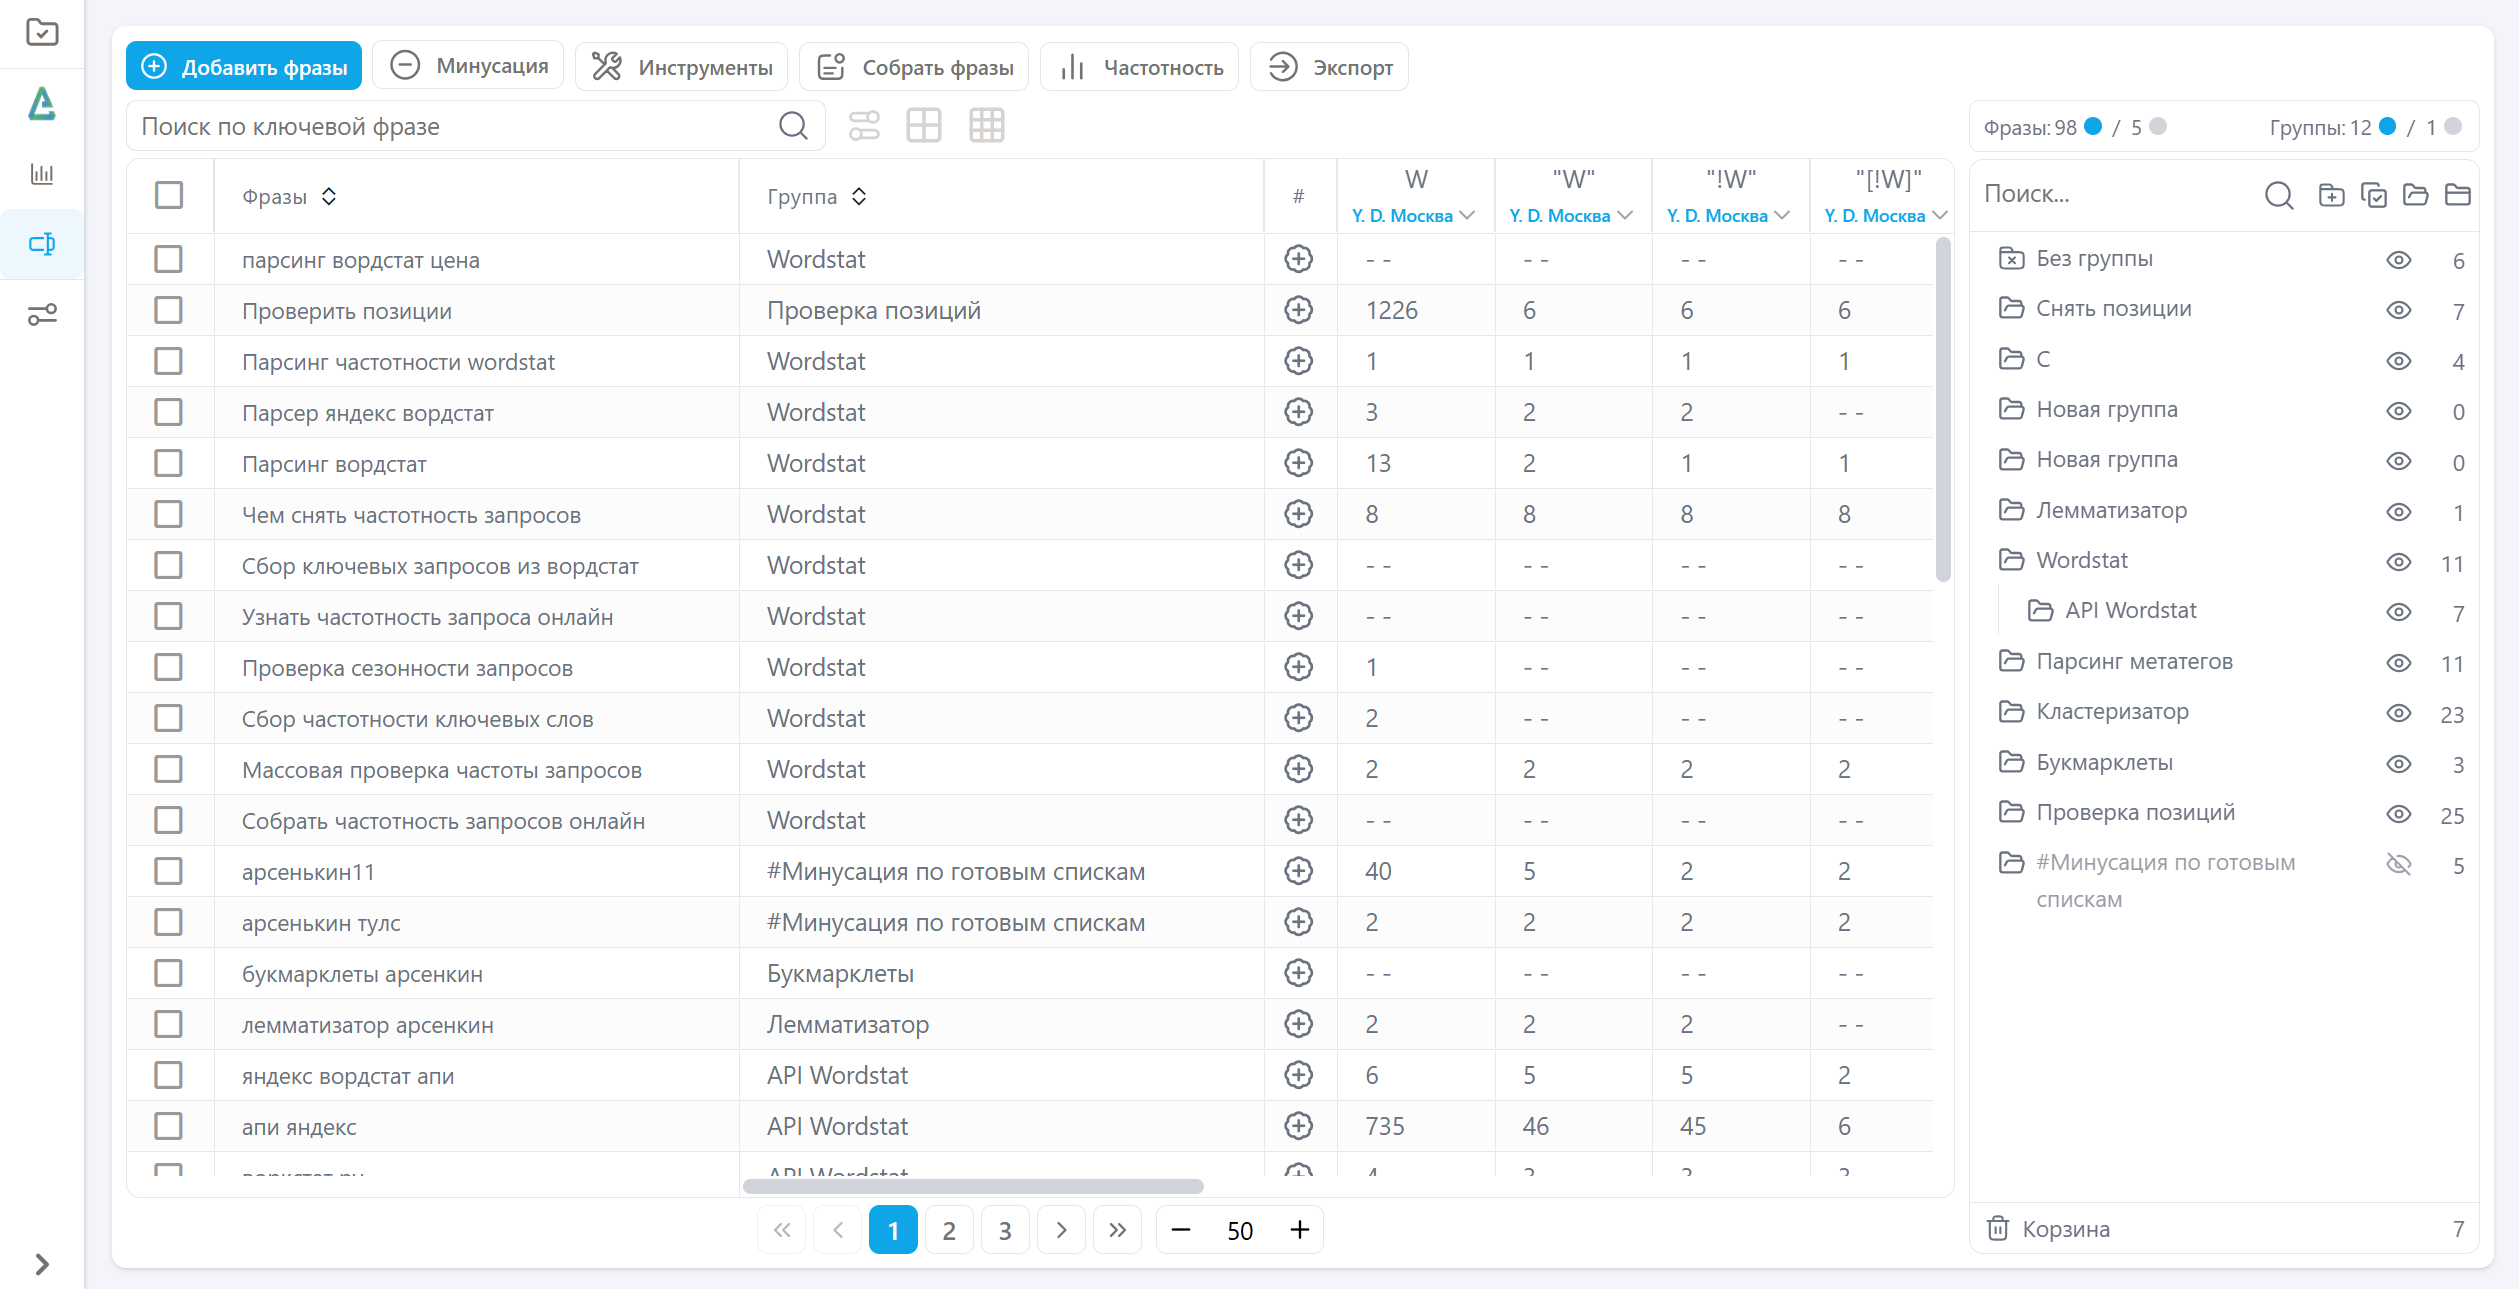The height and width of the screenshot is (1289, 2519).
Task: Go to page 2 of results
Action: click(x=948, y=1230)
